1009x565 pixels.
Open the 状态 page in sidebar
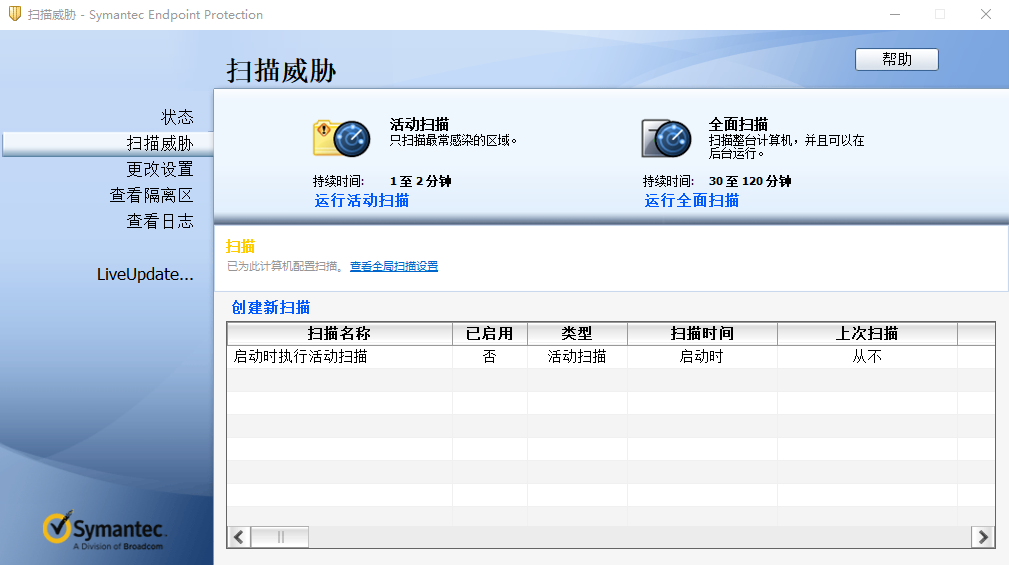click(177, 118)
